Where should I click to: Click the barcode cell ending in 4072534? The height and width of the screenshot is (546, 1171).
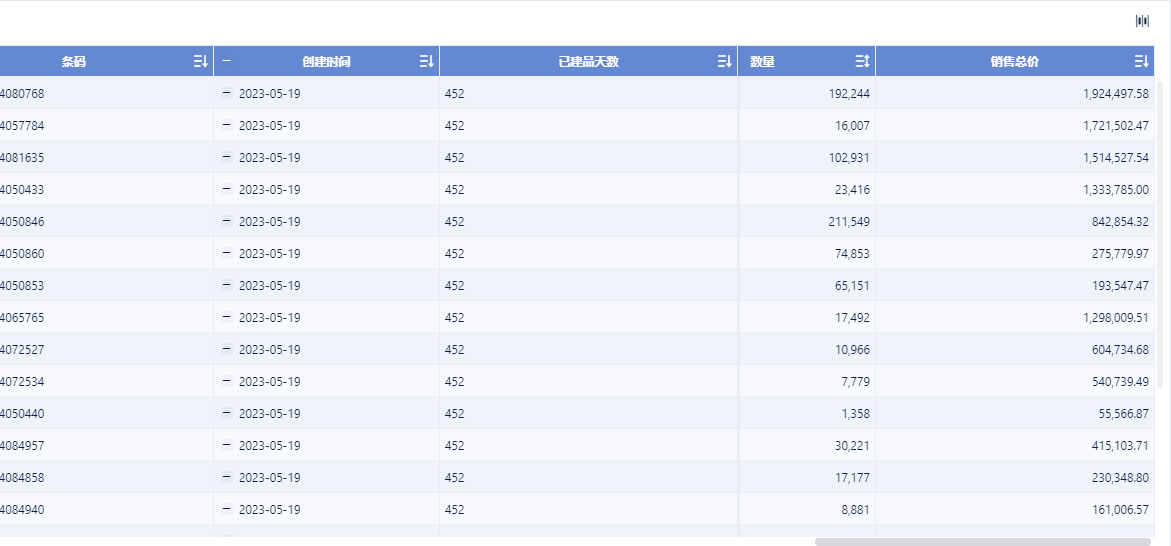pyautogui.click(x=22, y=382)
